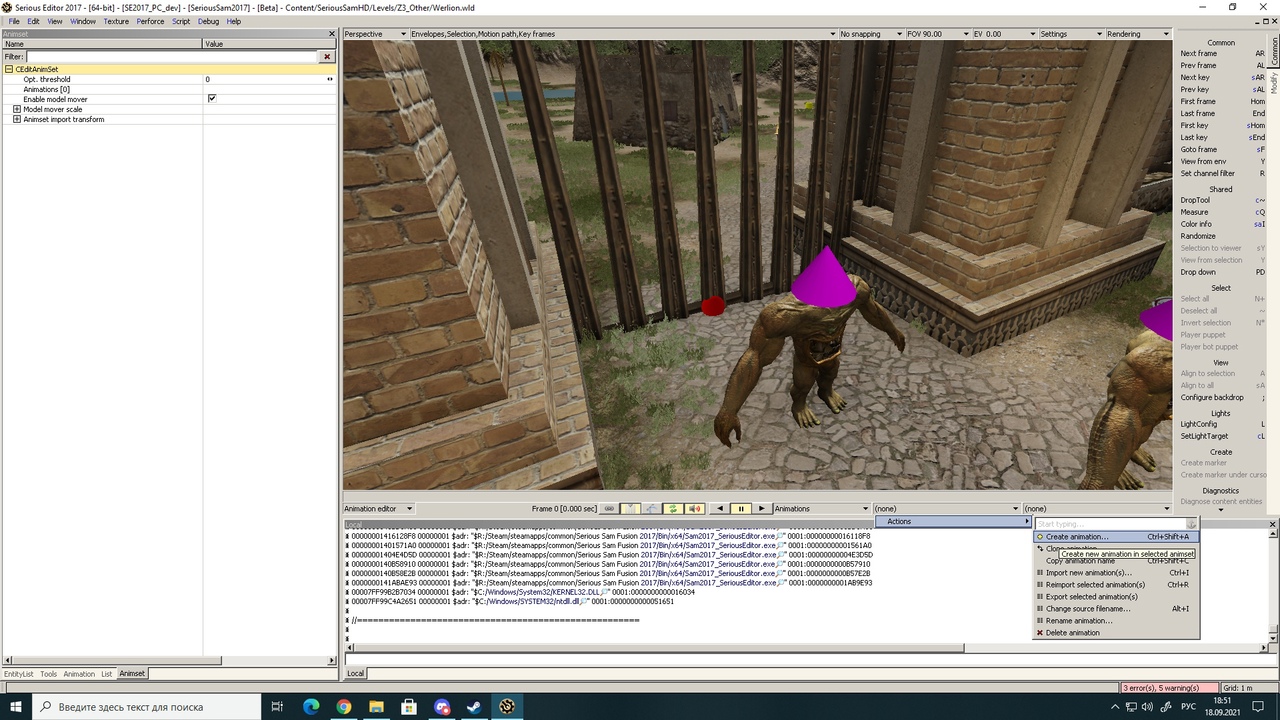Click the chain link icon in animation toolbar
The width and height of the screenshot is (1280, 720).
(610, 509)
